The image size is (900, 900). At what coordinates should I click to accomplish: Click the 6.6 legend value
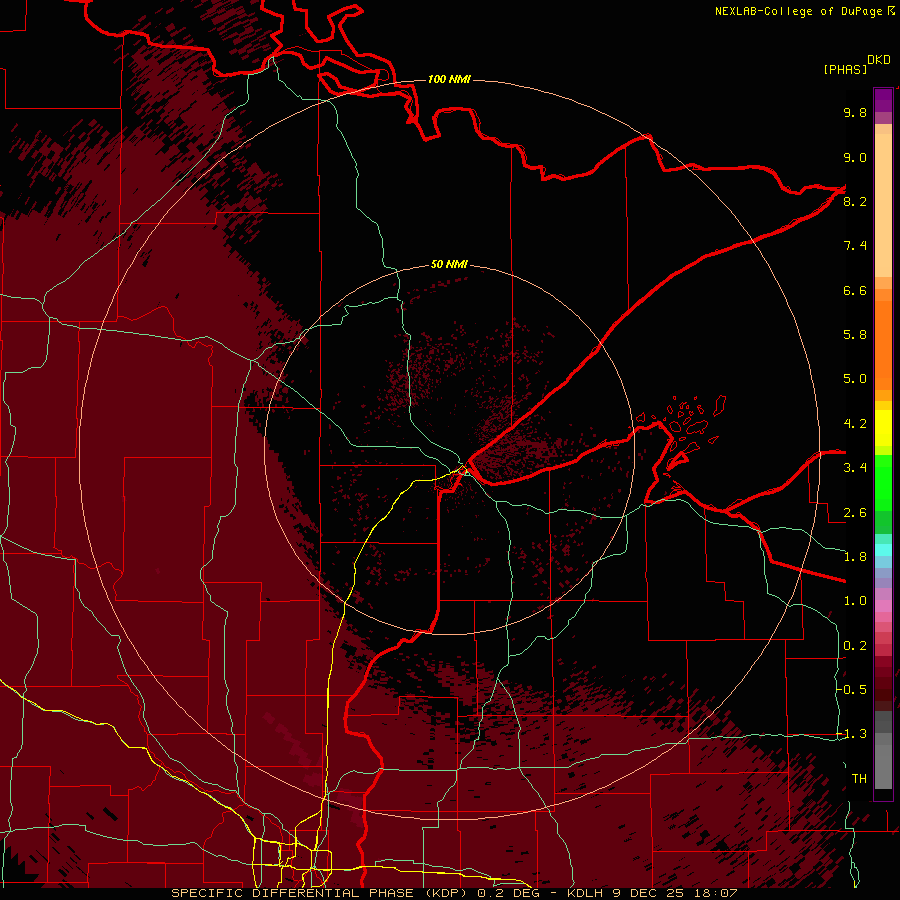pos(855,290)
